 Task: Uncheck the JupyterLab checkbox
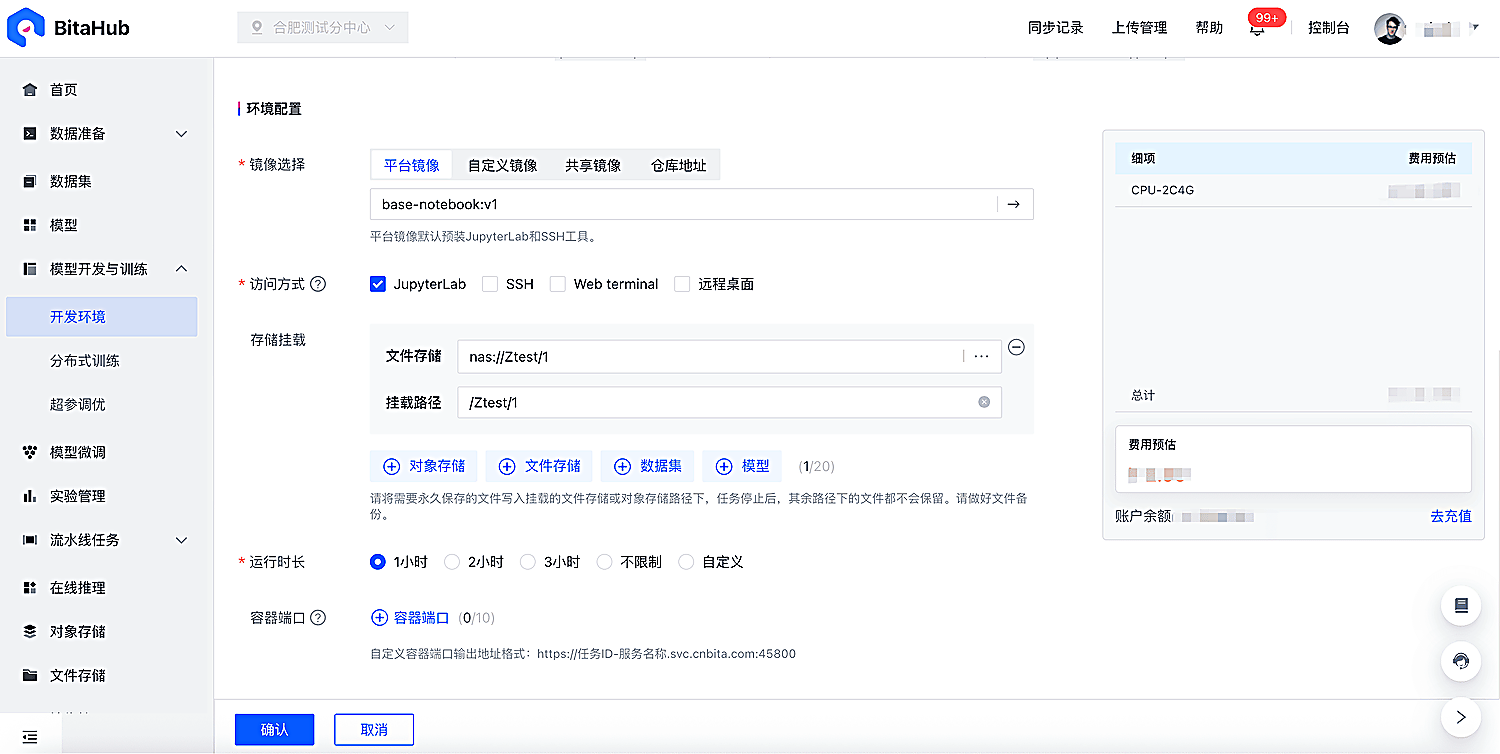coord(378,284)
